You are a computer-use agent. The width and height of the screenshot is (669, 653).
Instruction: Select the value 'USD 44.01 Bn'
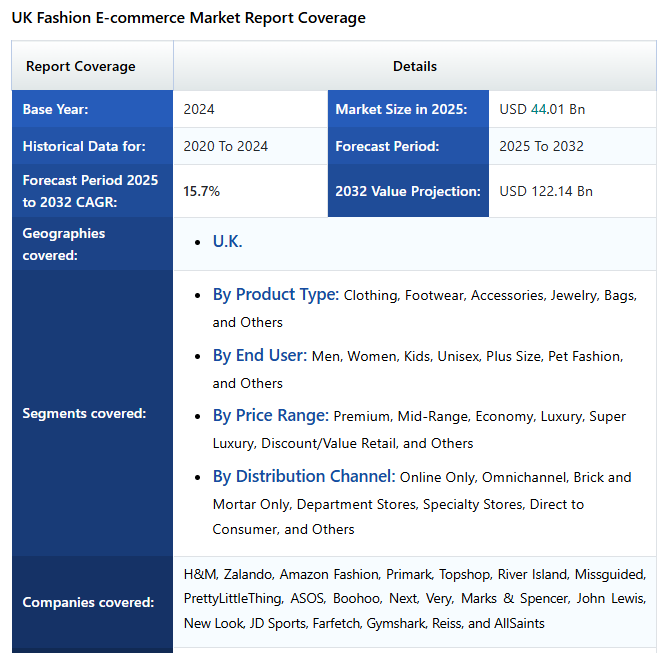(x=542, y=109)
